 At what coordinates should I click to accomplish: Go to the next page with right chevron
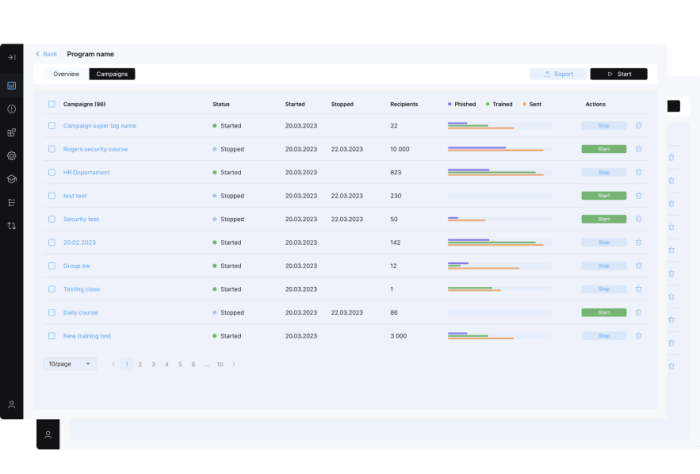point(234,364)
